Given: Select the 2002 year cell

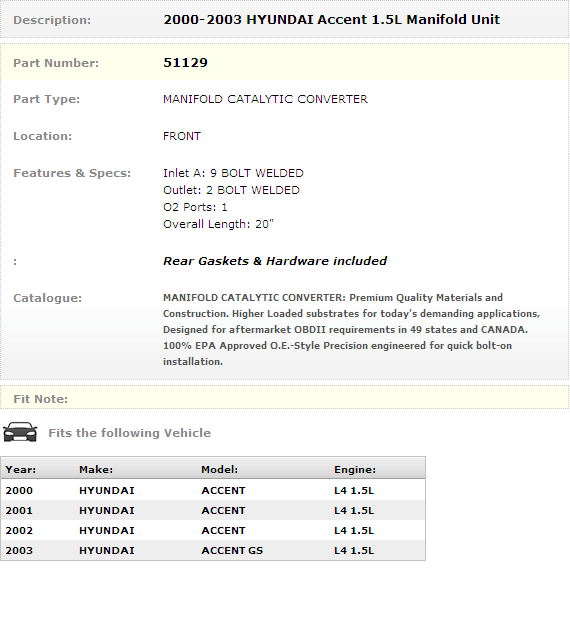Looking at the screenshot, I should point(19,531).
